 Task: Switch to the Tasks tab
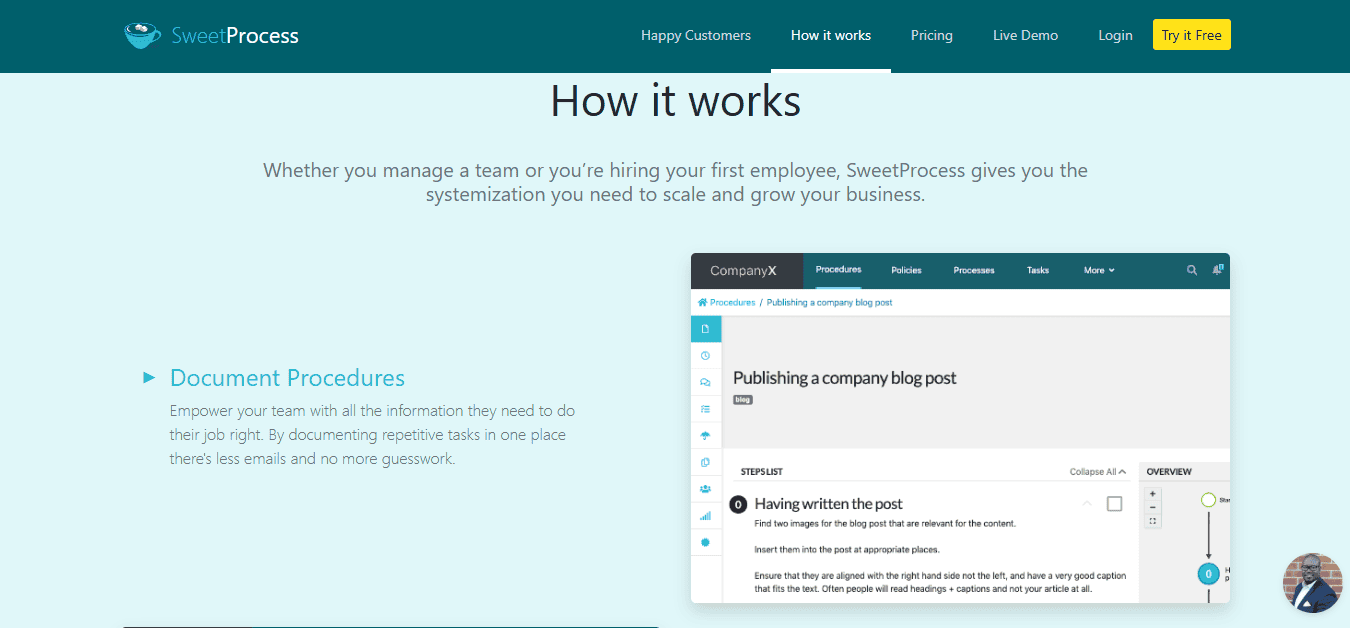point(1038,270)
